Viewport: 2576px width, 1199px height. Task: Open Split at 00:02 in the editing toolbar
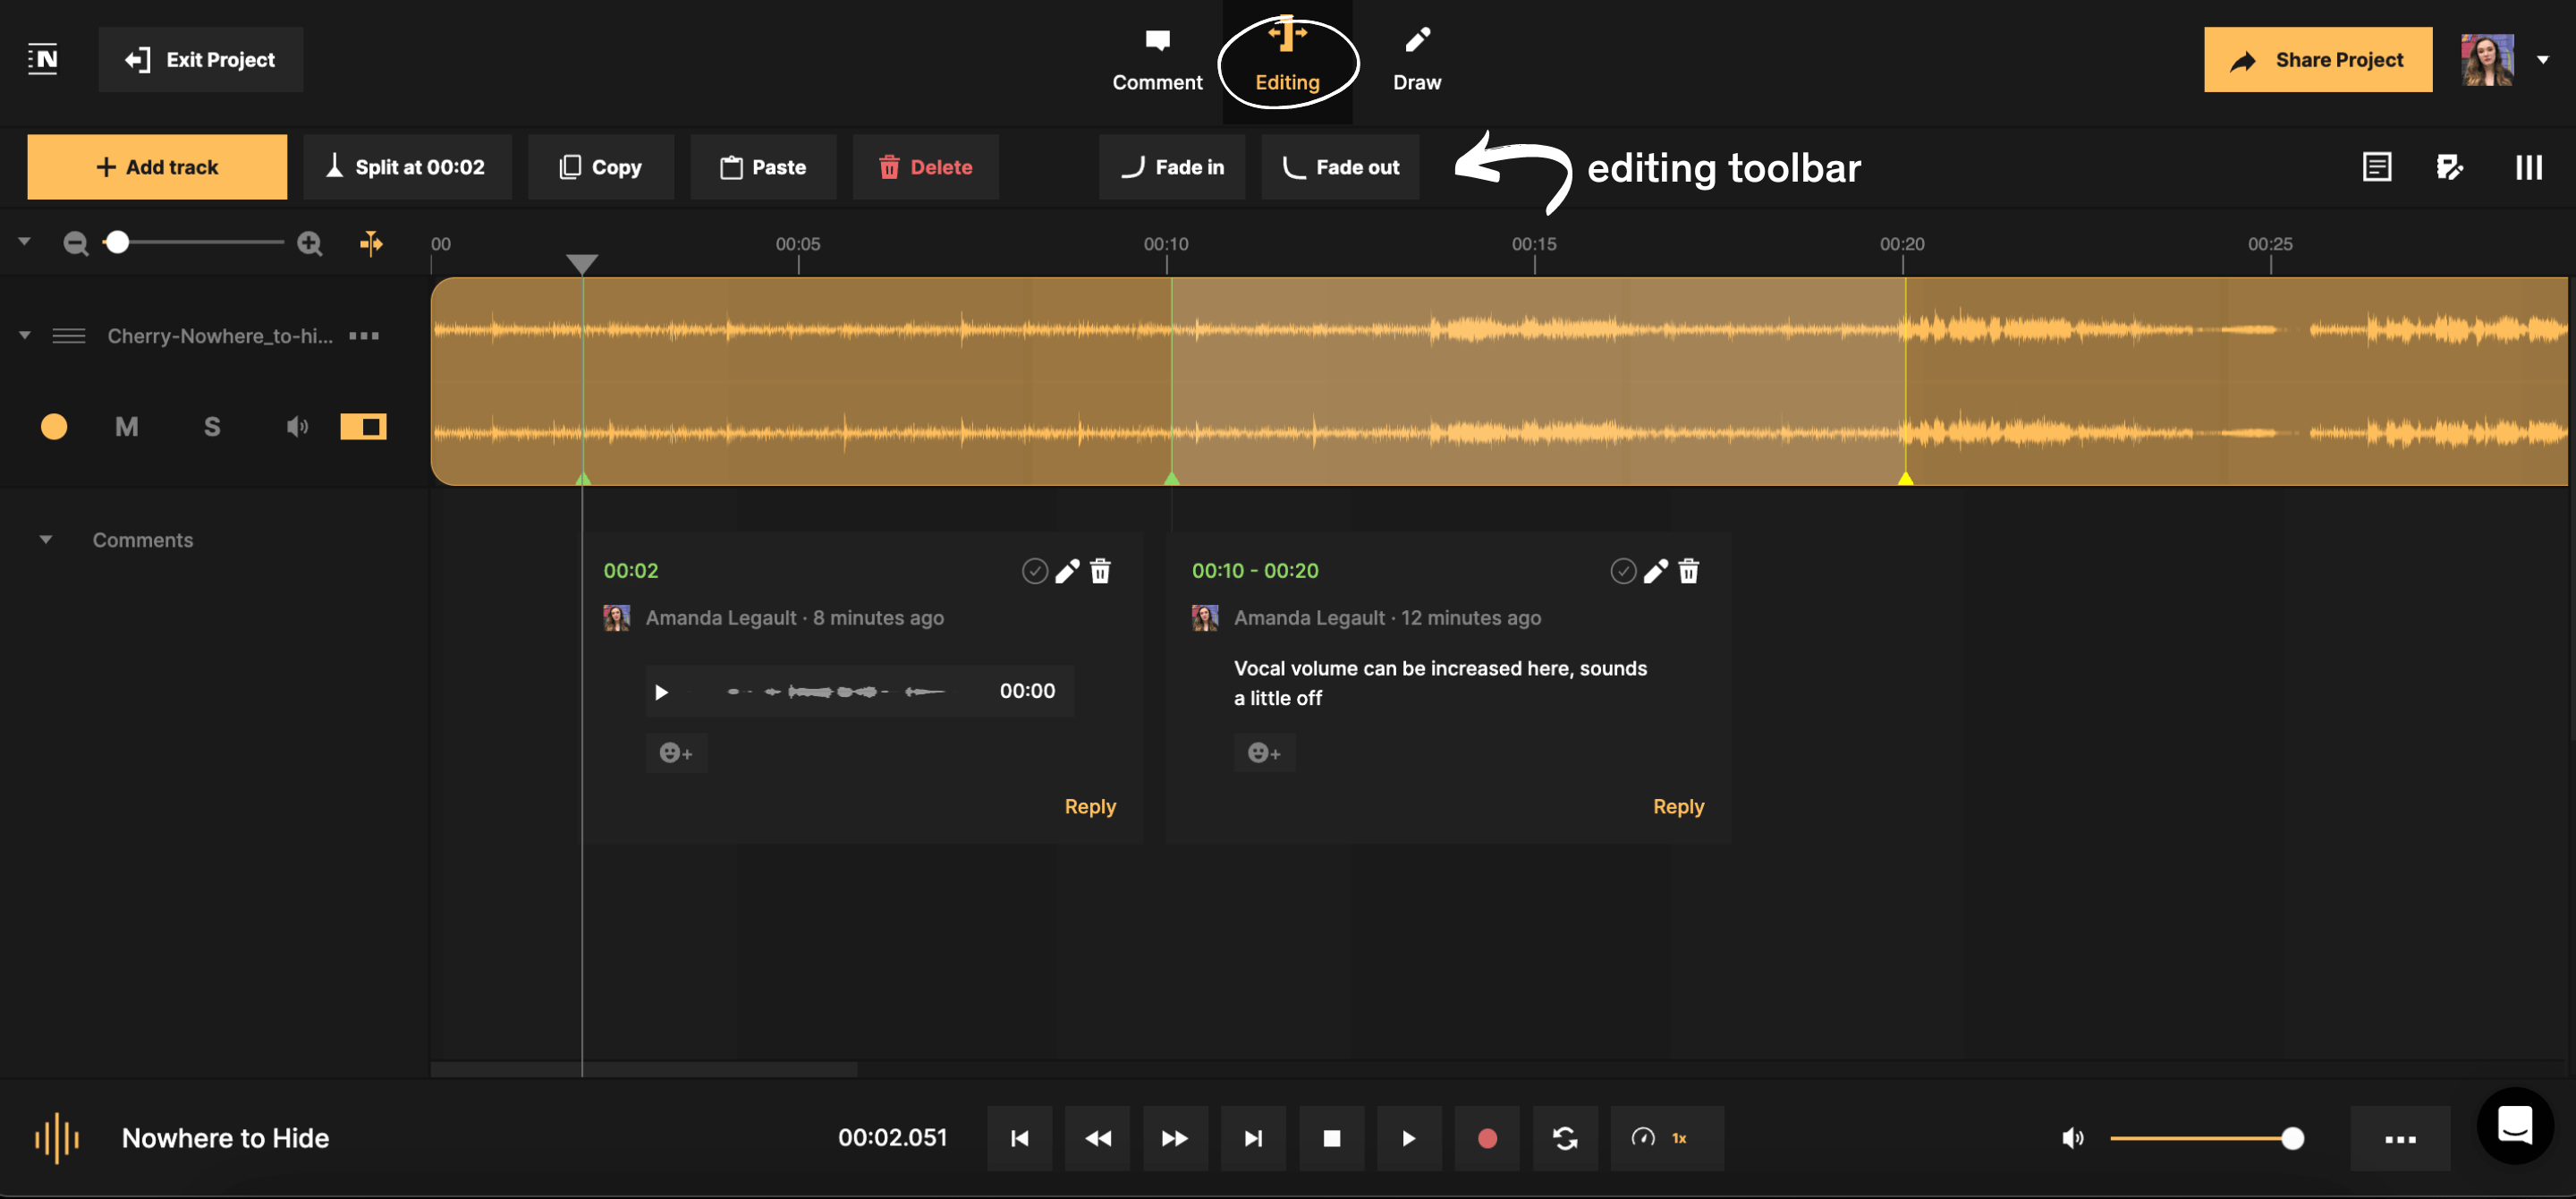407,167
